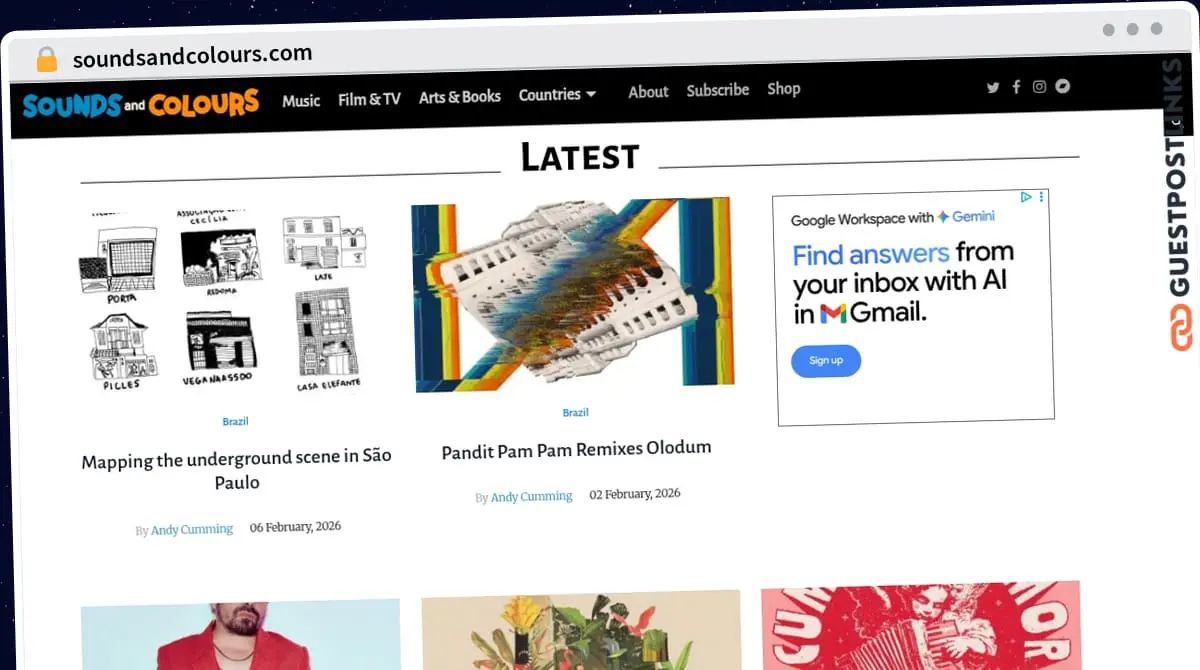Open the Instagram icon in header
The height and width of the screenshot is (670, 1200).
[1039, 87]
